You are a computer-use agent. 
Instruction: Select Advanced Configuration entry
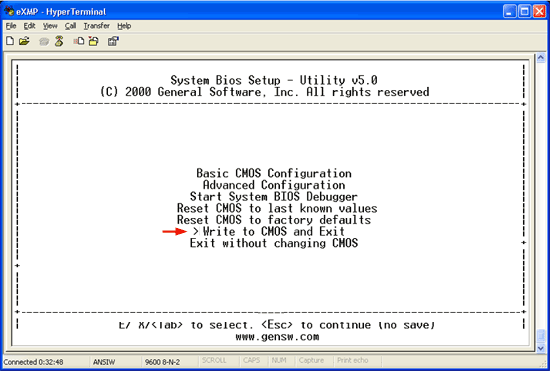[274, 185]
